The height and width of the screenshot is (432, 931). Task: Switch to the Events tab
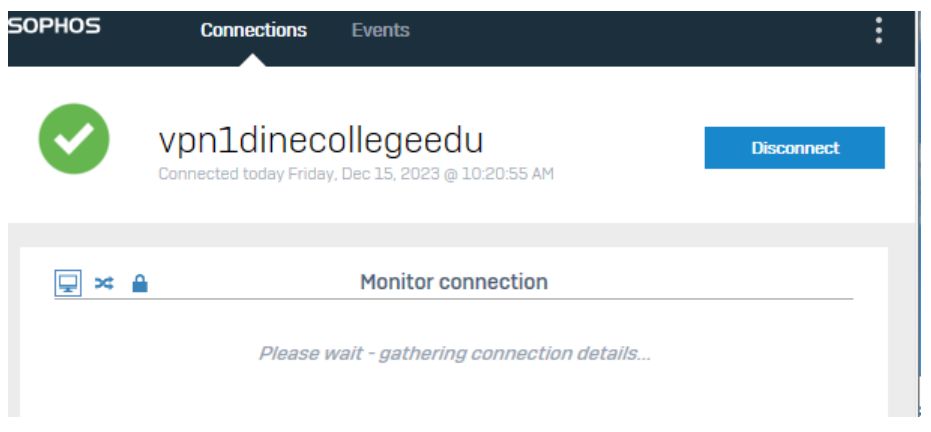tap(380, 30)
